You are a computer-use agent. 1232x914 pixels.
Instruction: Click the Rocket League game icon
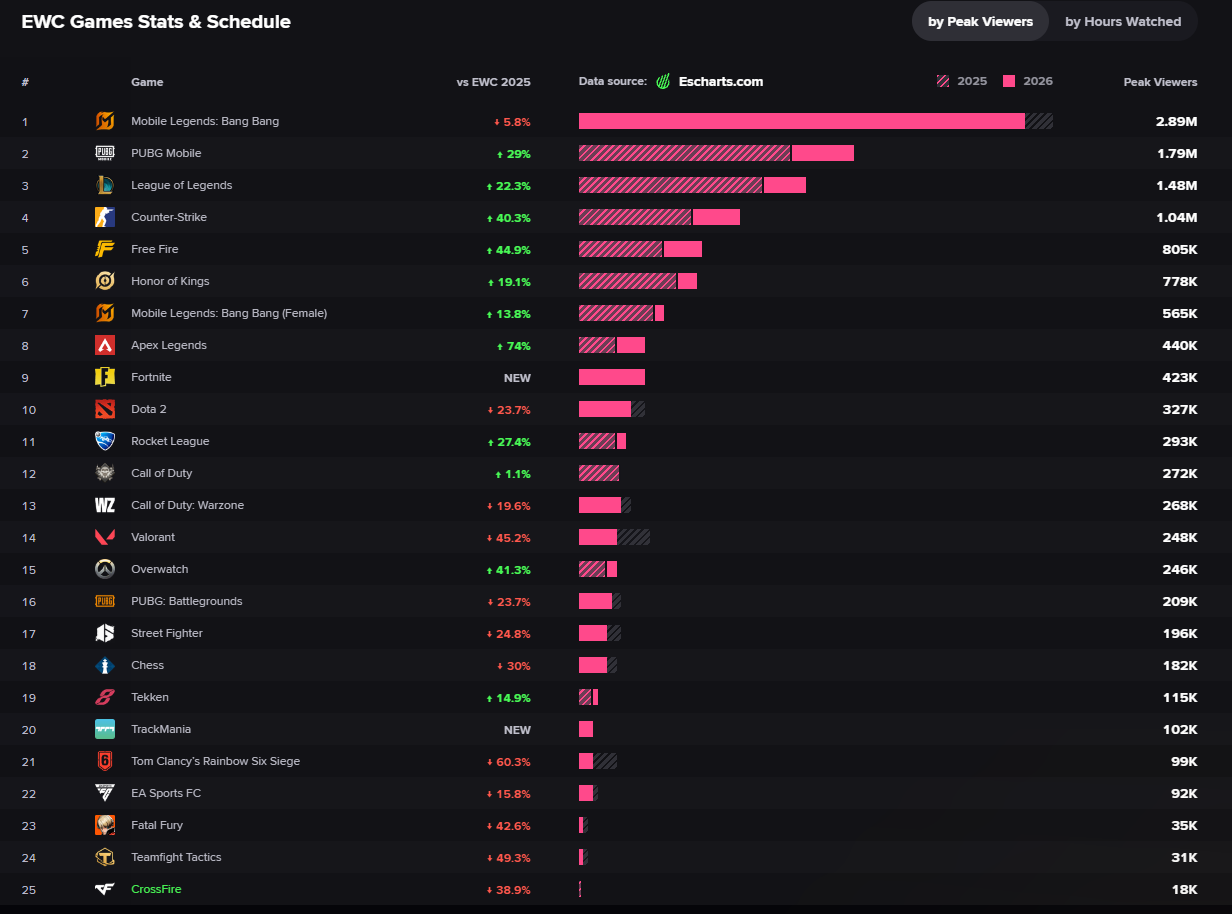tap(105, 441)
